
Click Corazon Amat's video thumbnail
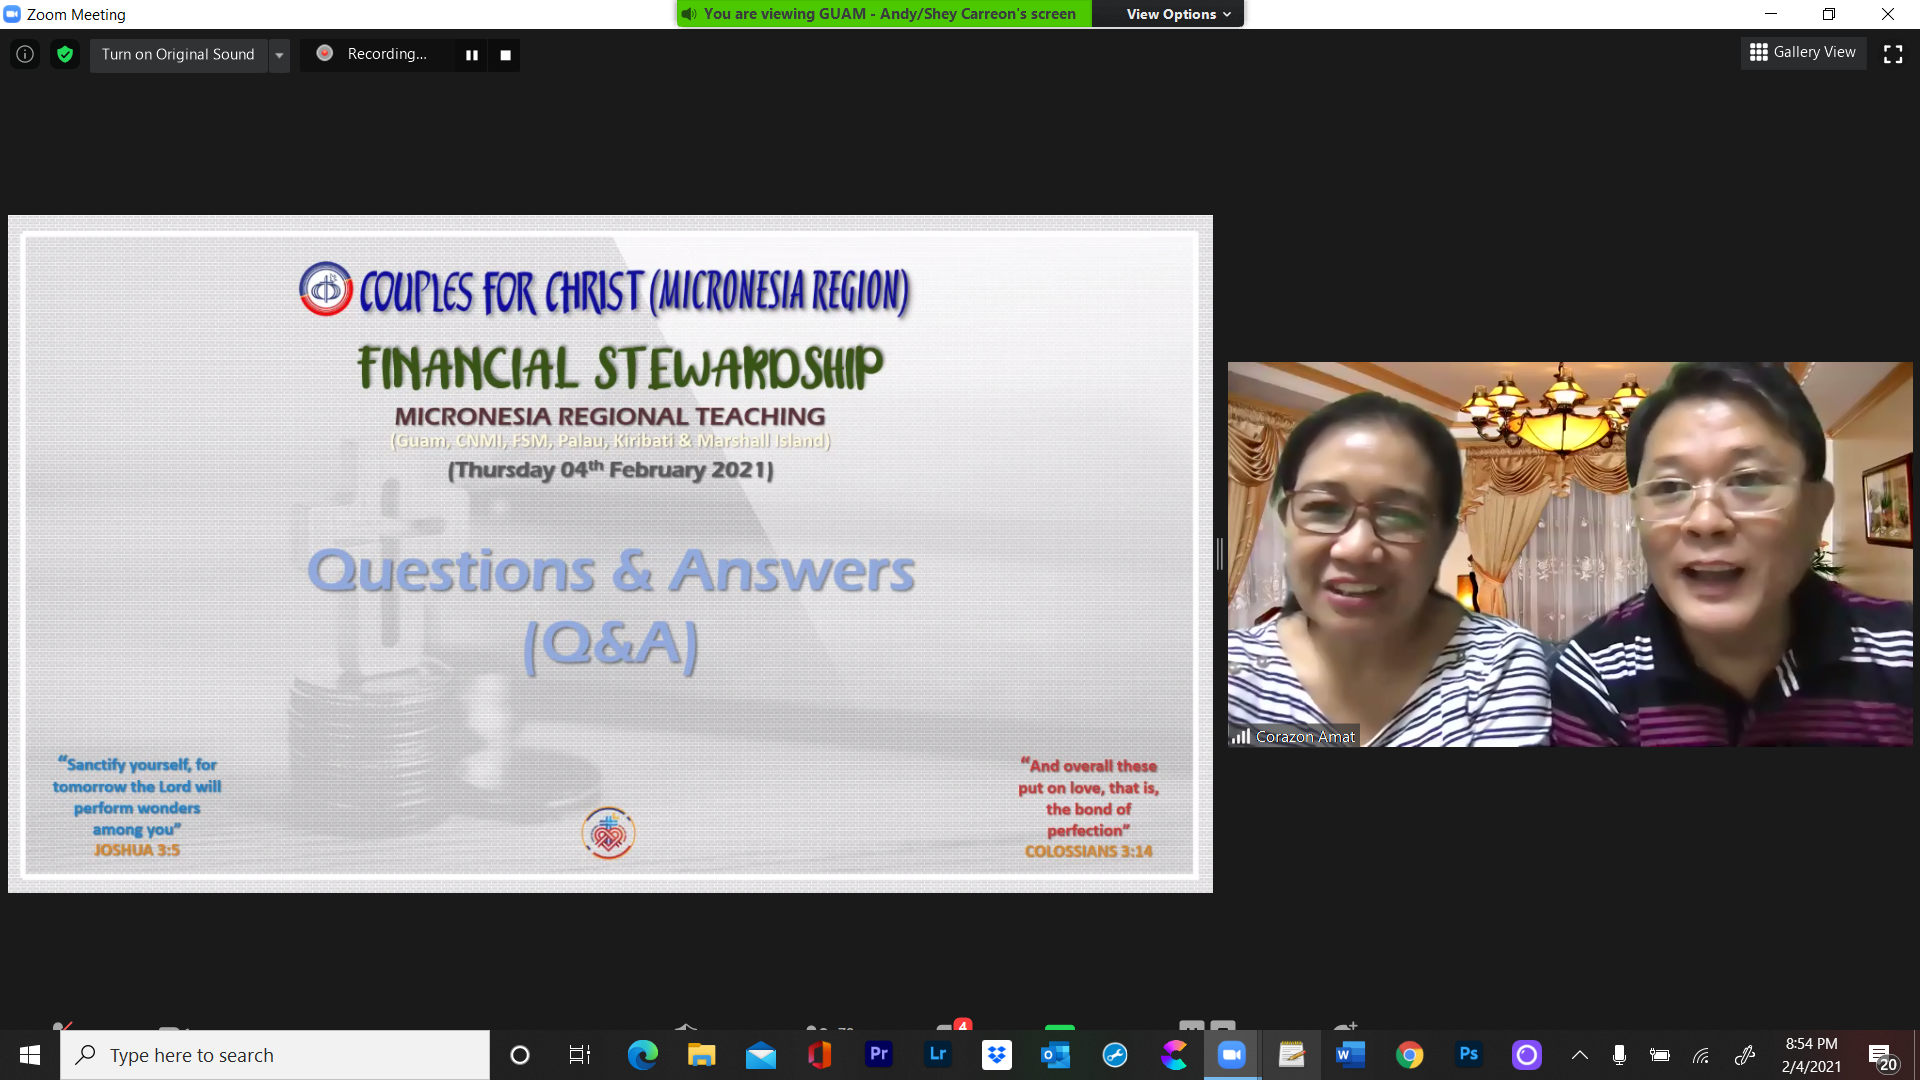(1570, 554)
